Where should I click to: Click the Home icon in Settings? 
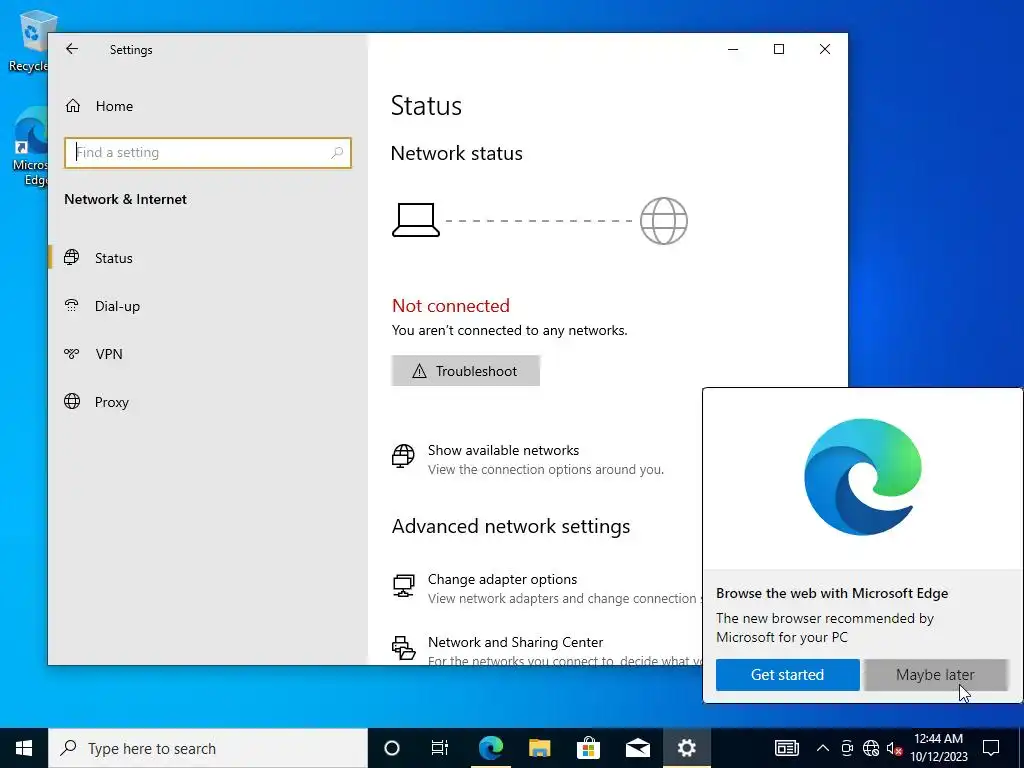coord(72,105)
